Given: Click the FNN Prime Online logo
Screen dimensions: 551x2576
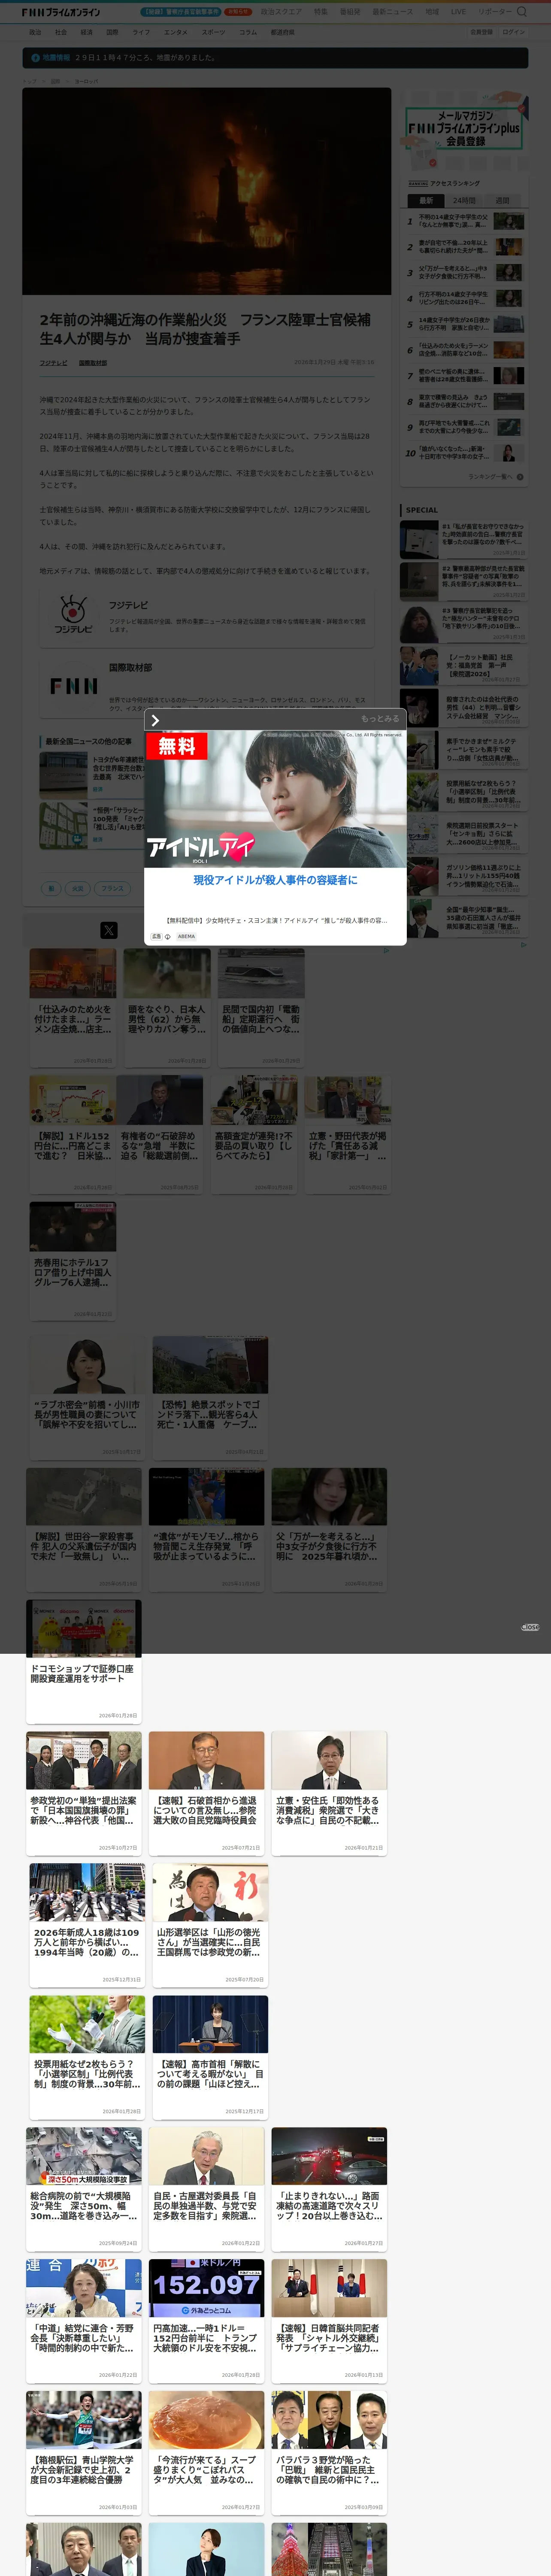Looking at the screenshot, I should coord(61,12).
